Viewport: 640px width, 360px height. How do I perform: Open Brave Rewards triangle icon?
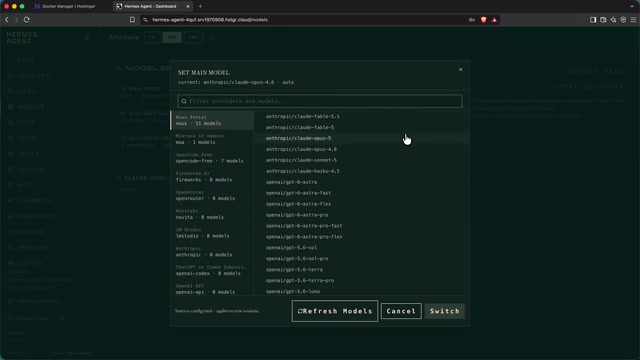pos(494,20)
